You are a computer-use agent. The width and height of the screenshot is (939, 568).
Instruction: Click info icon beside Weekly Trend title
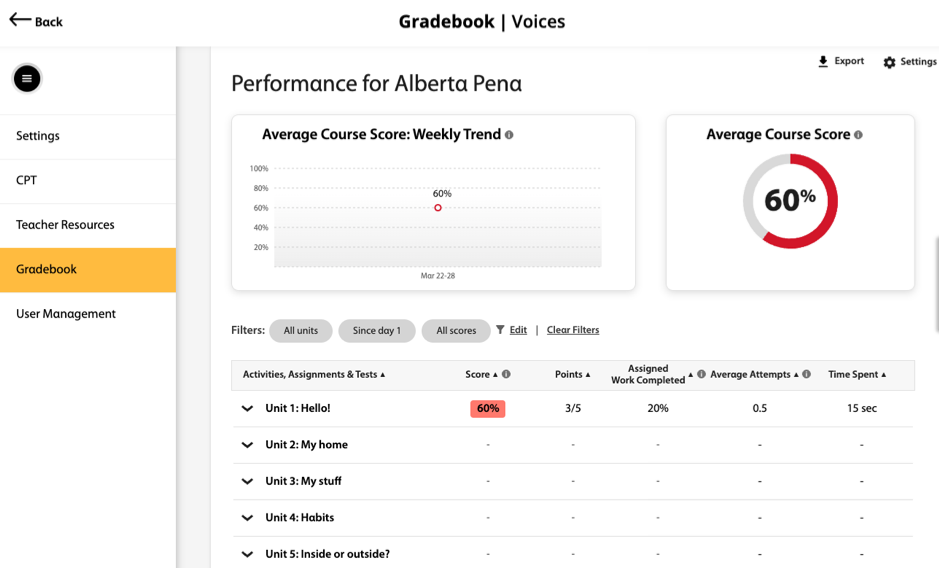509,135
